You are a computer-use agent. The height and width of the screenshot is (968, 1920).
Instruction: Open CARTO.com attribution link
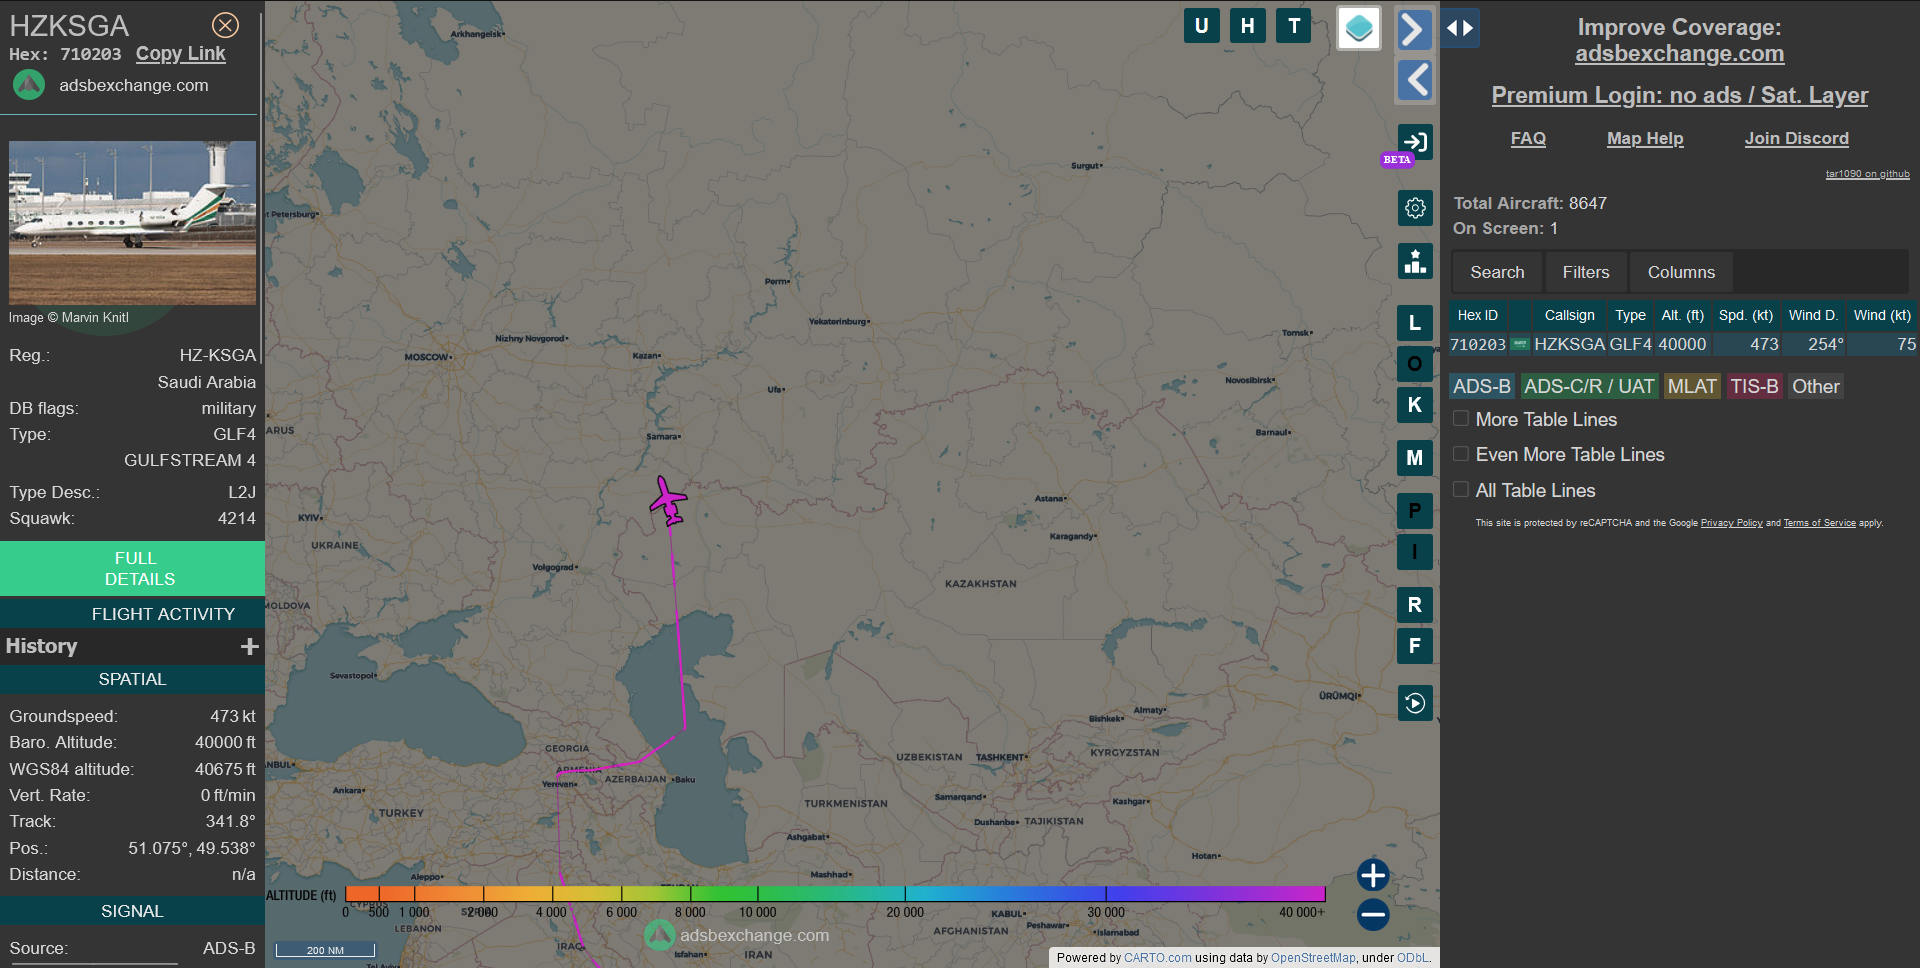pyautogui.click(x=1157, y=958)
